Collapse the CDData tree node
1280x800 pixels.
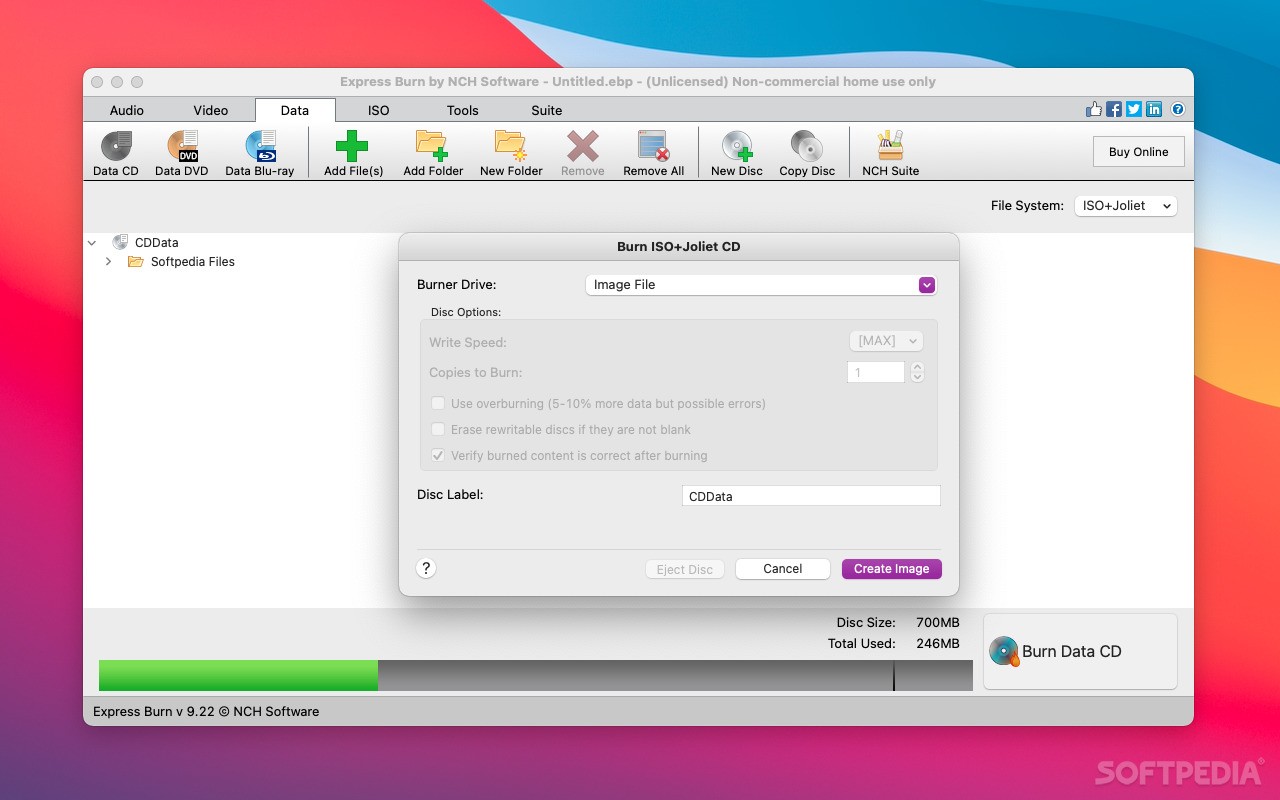click(x=92, y=243)
